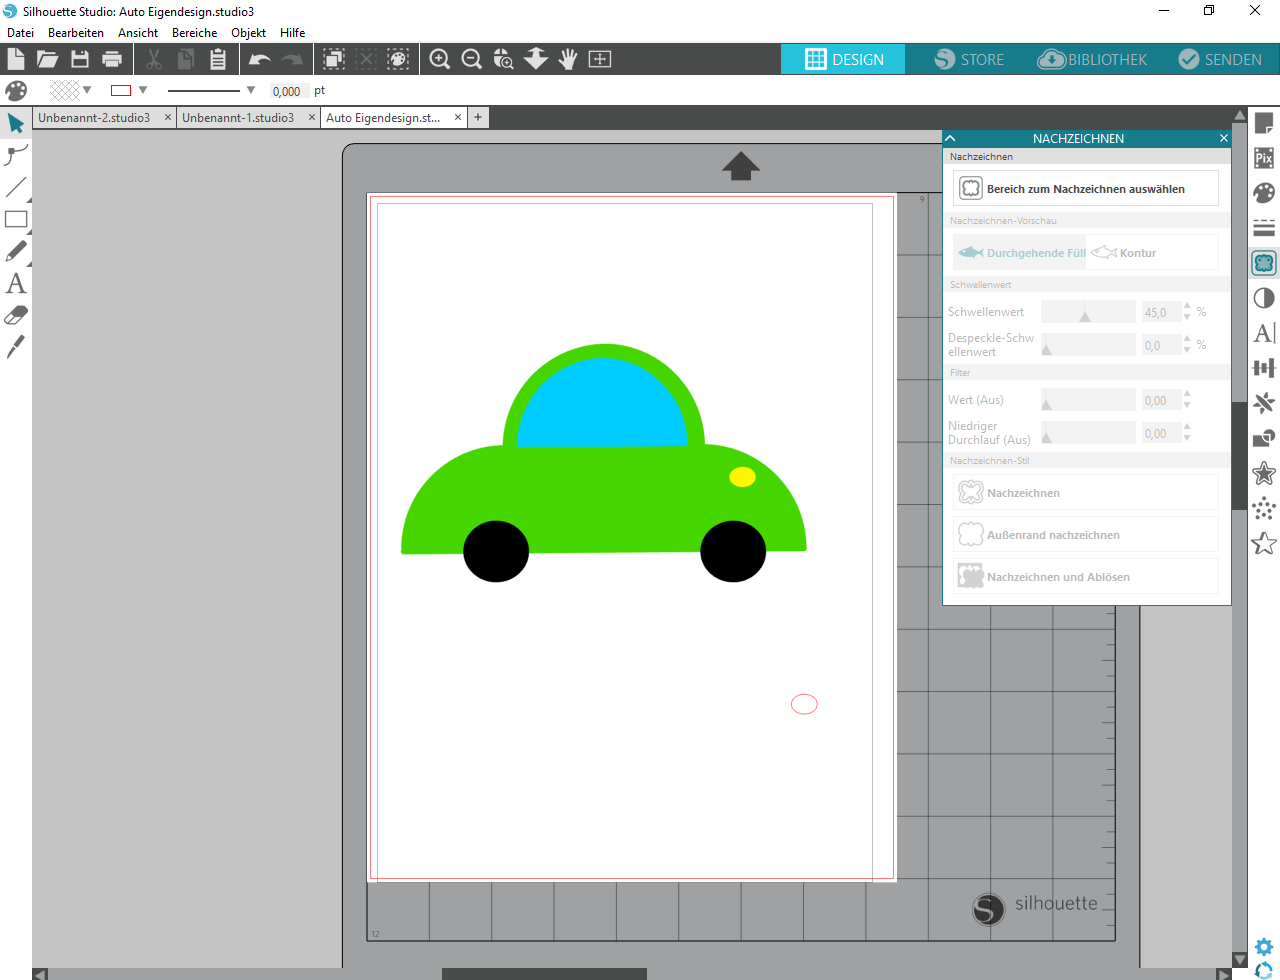Open the line color dropdown arrow

point(143,90)
